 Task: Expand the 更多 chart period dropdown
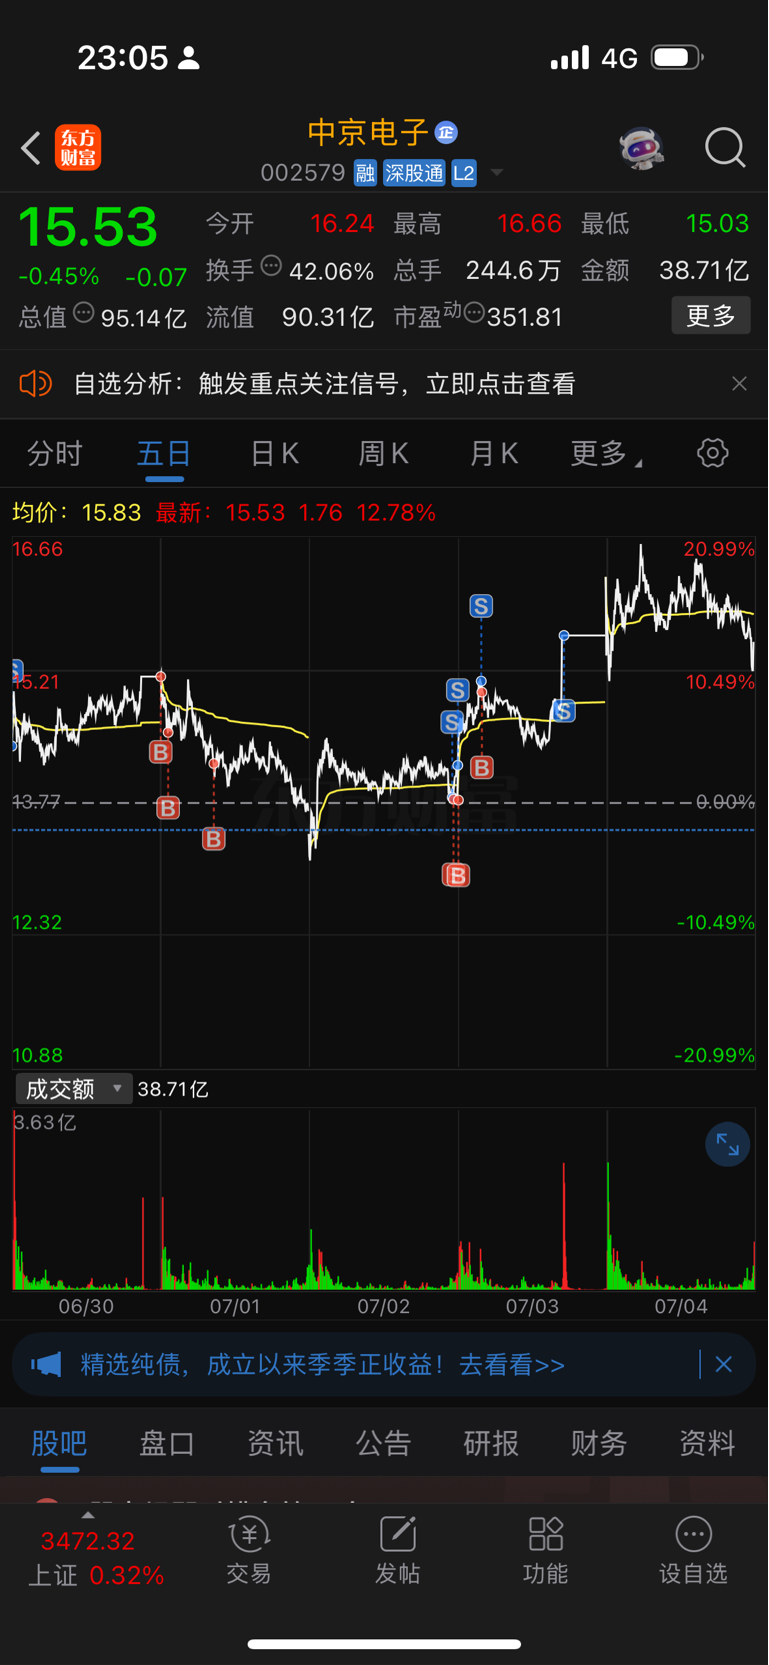point(605,454)
